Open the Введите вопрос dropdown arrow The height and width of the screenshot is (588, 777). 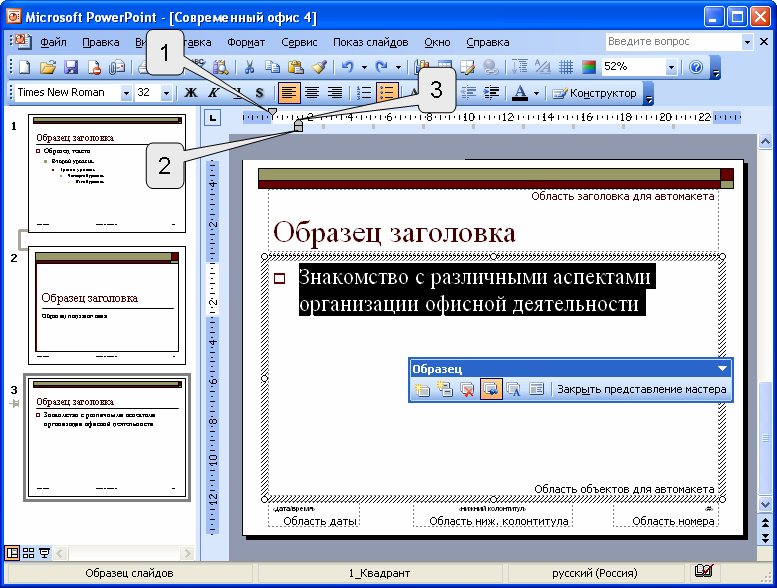747,42
